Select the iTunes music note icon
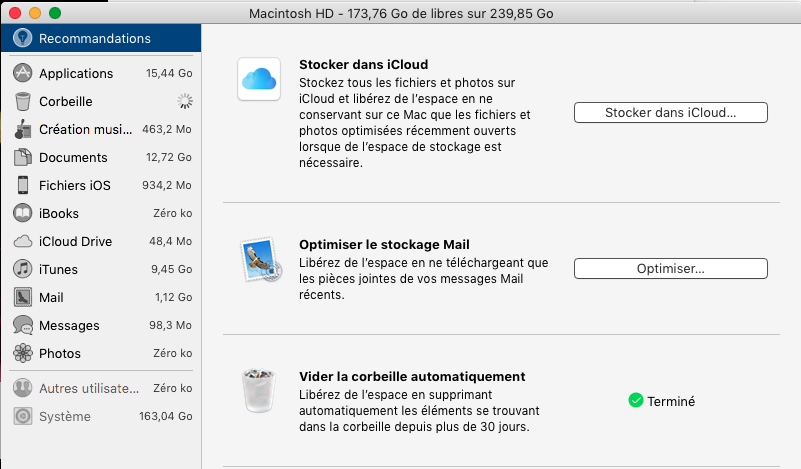Image resolution: width=801 pixels, height=469 pixels. tap(22, 269)
